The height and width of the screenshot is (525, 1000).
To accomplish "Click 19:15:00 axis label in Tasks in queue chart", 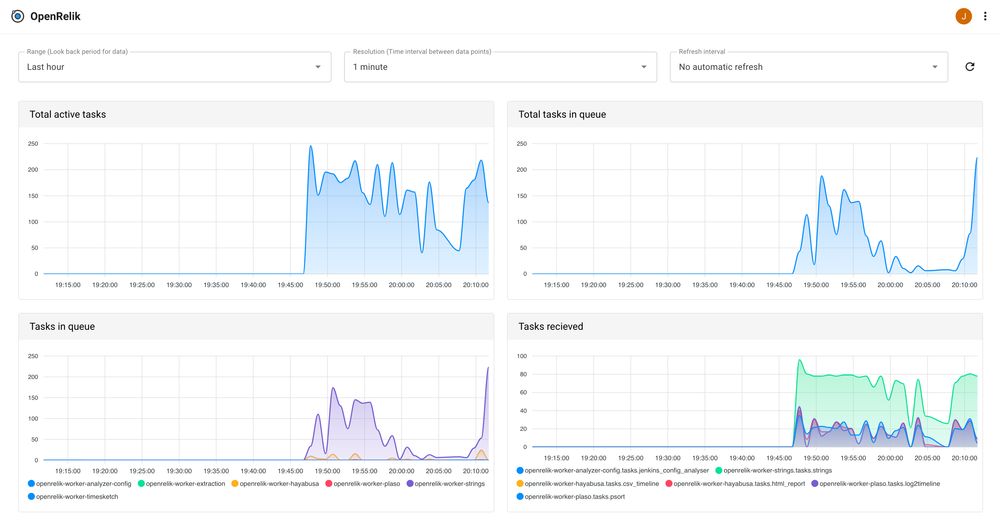I will coord(68,471).
